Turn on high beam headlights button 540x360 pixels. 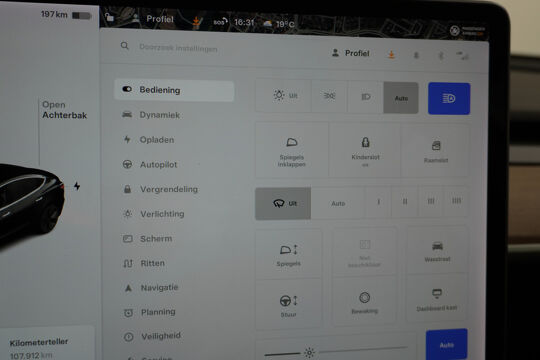[449, 99]
